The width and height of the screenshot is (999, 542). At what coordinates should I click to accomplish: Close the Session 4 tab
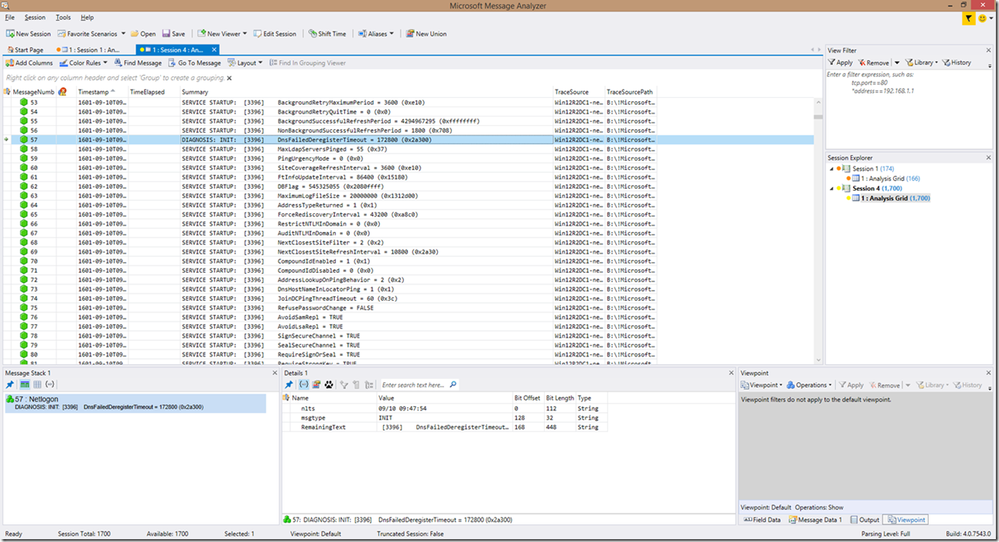click(214, 50)
